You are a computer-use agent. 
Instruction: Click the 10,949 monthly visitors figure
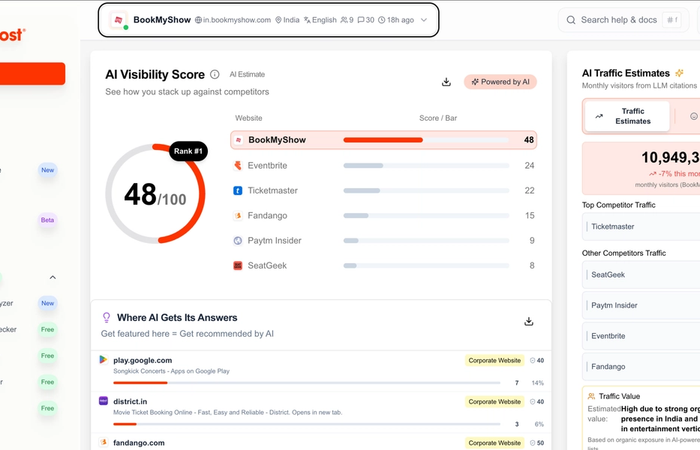[x=671, y=157]
